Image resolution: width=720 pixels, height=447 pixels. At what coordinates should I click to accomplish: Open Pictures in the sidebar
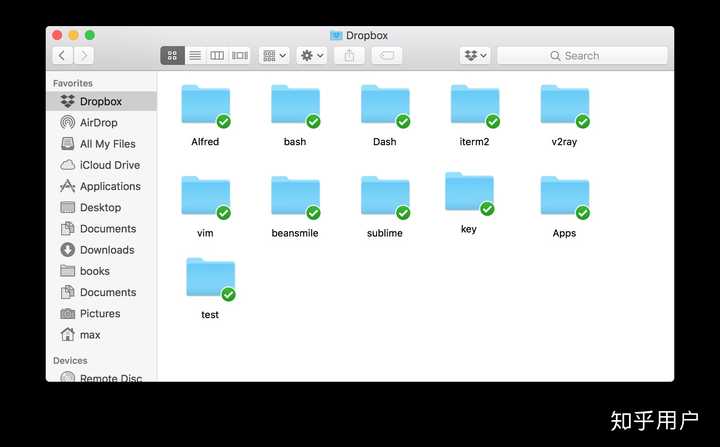(x=101, y=313)
